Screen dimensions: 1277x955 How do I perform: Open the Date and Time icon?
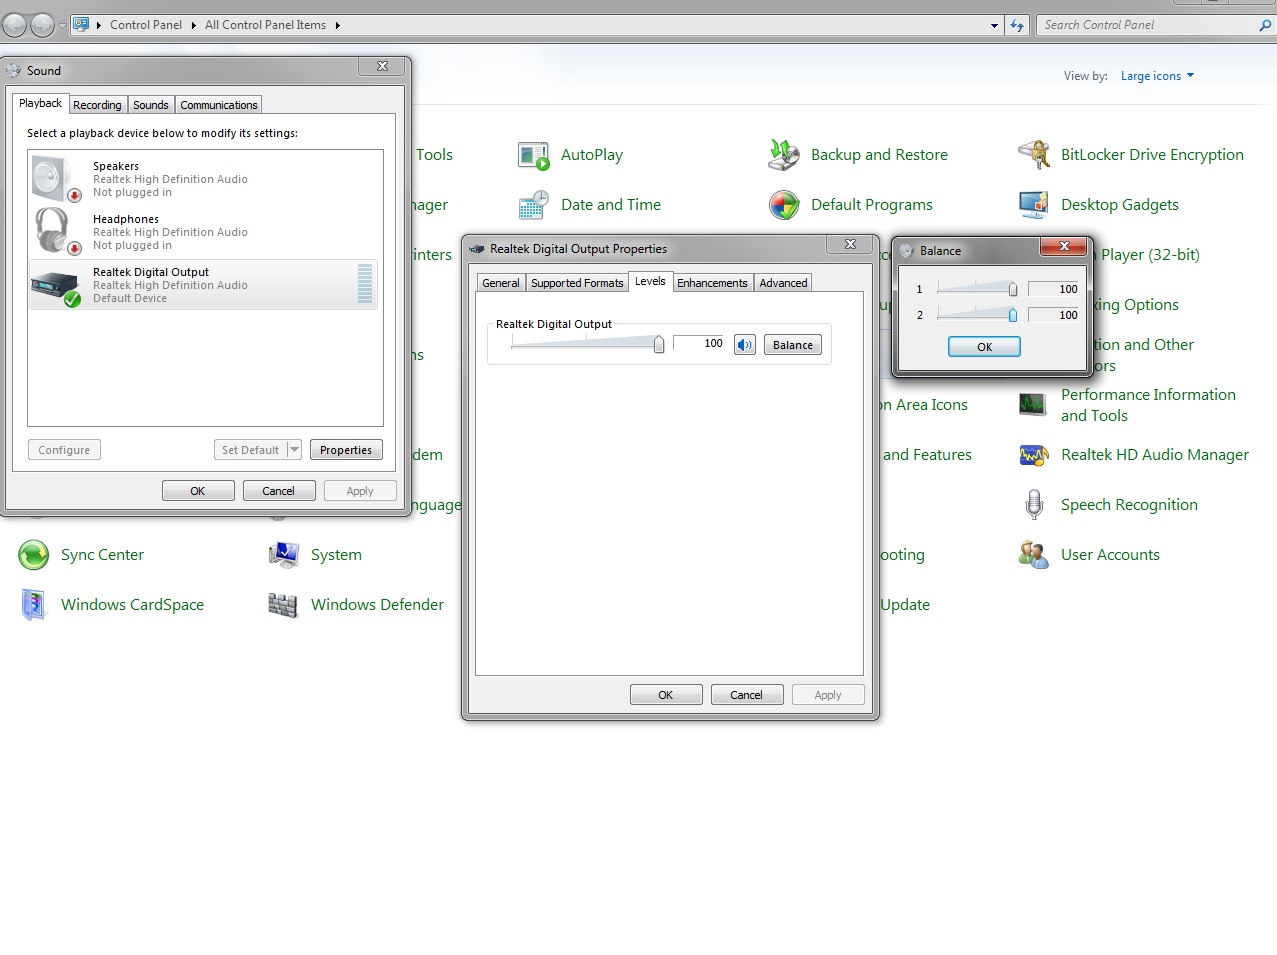pyautogui.click(x=534, y=205)
